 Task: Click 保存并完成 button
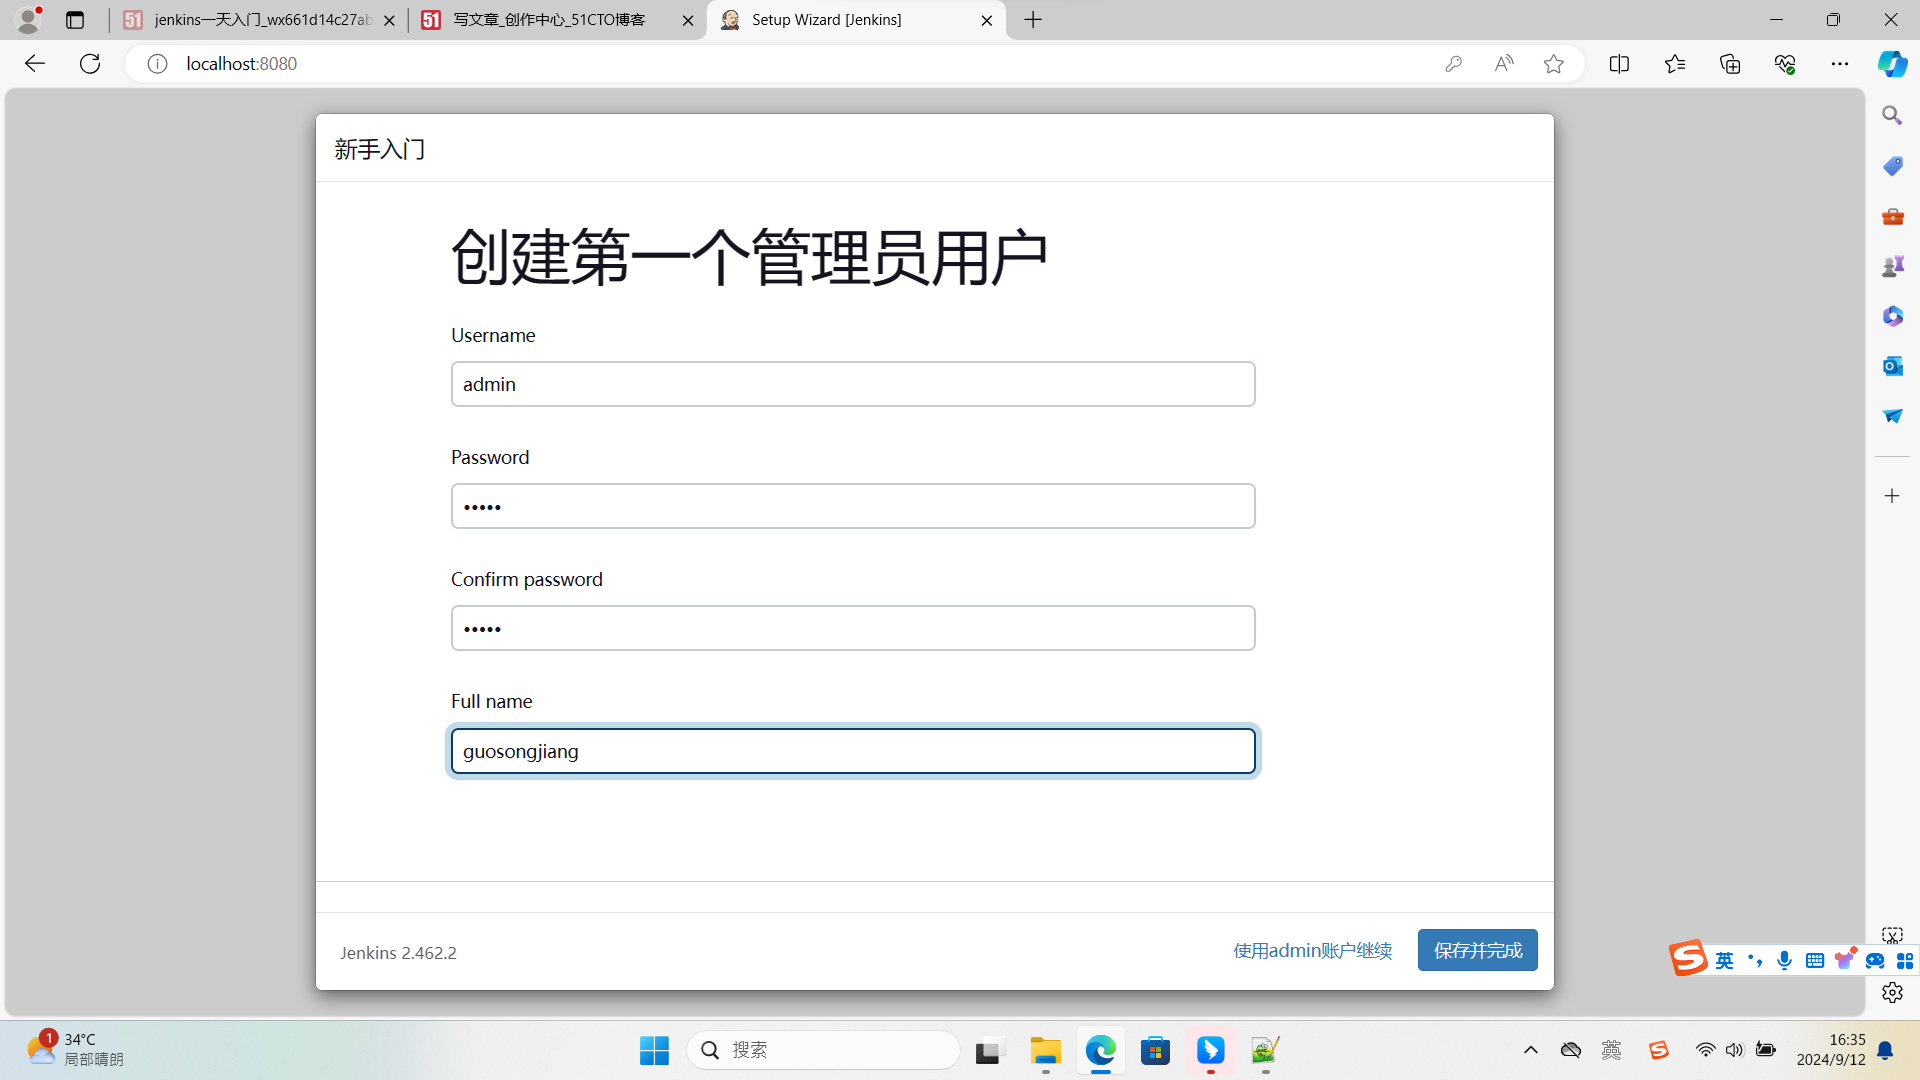[x=1477, y=950]
